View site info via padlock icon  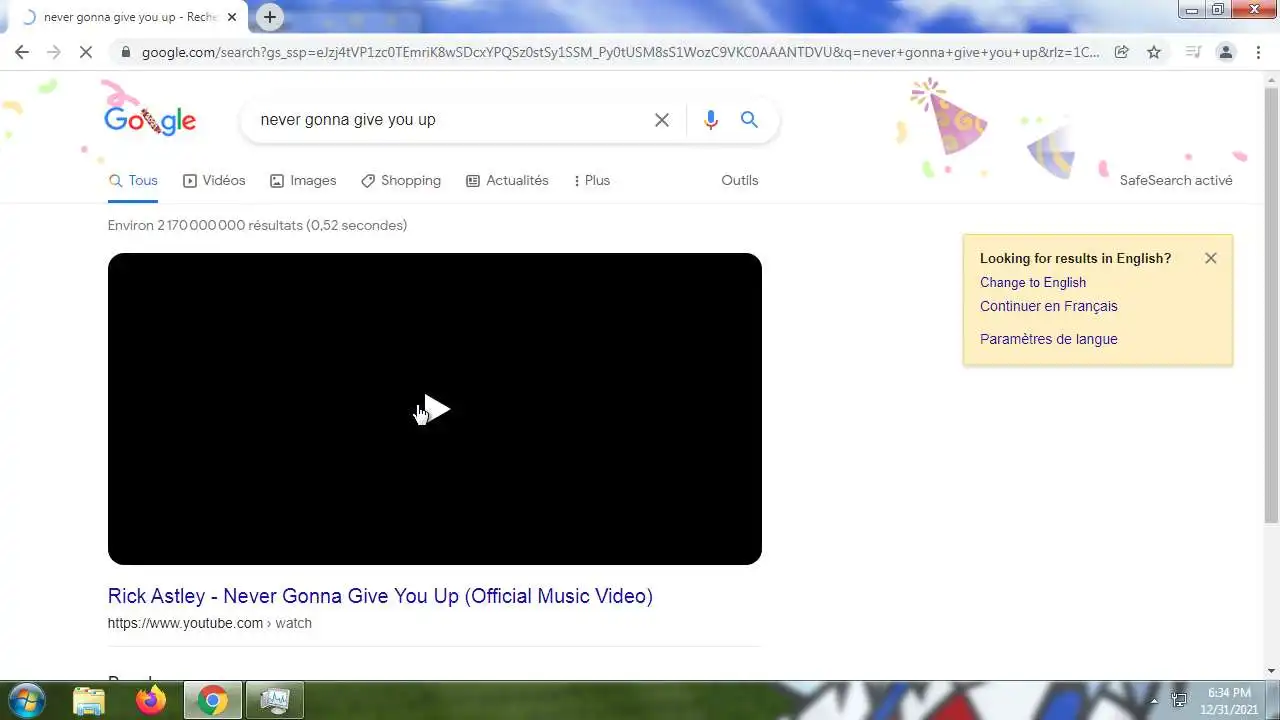point(125,52)
